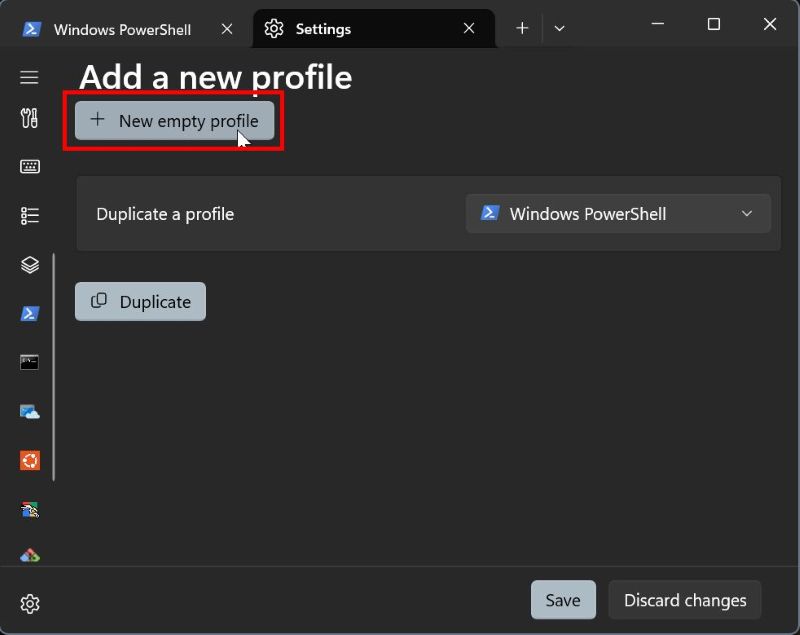
Task: Save the settings changes
Action: (563, 600)
